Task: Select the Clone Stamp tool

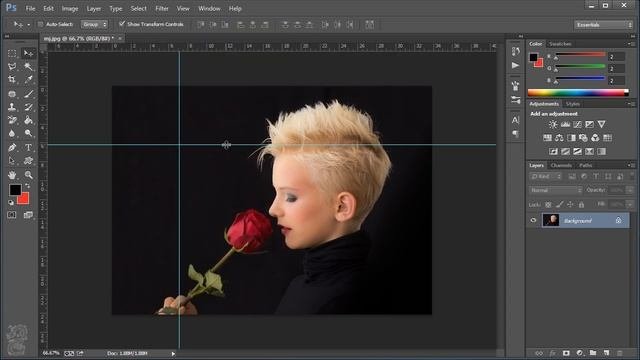Action: (x=12, y=107)
